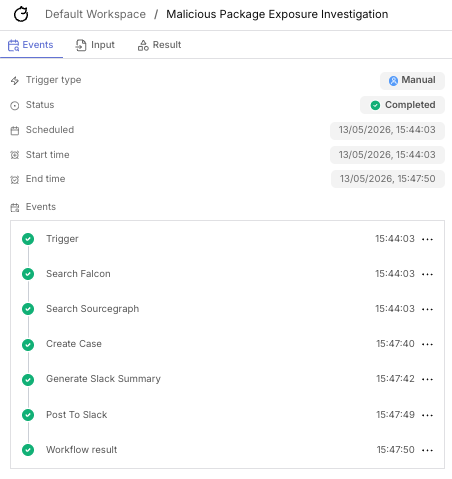Click Trigger event green check icon

[28, 239]
